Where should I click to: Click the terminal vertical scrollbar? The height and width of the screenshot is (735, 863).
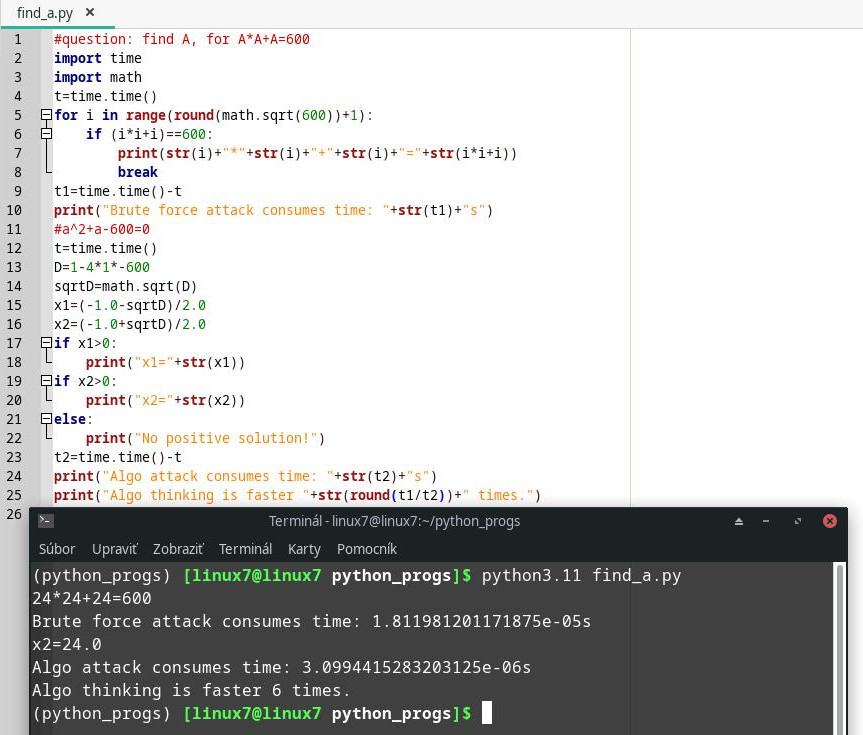tap(838, 640)
